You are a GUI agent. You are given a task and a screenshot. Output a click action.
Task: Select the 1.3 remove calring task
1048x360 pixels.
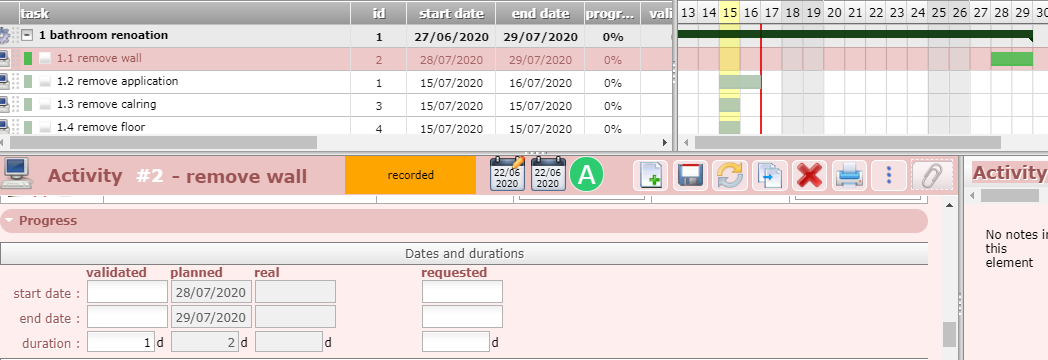coord(106,104)
